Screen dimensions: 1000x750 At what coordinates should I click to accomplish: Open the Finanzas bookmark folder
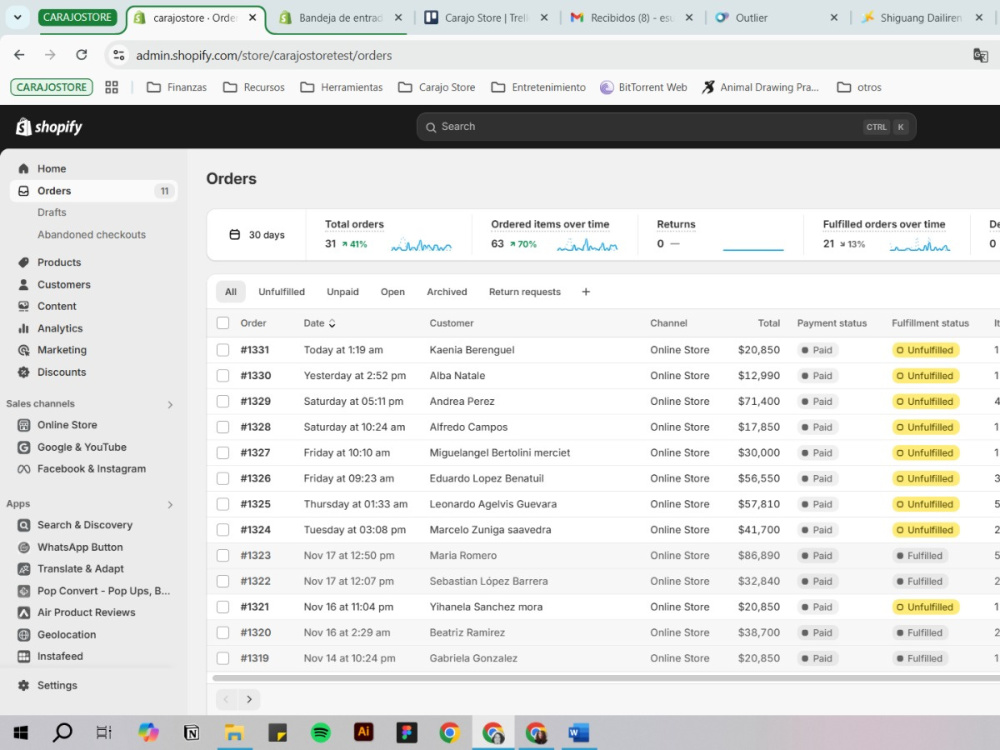click(x=177, y=87)
